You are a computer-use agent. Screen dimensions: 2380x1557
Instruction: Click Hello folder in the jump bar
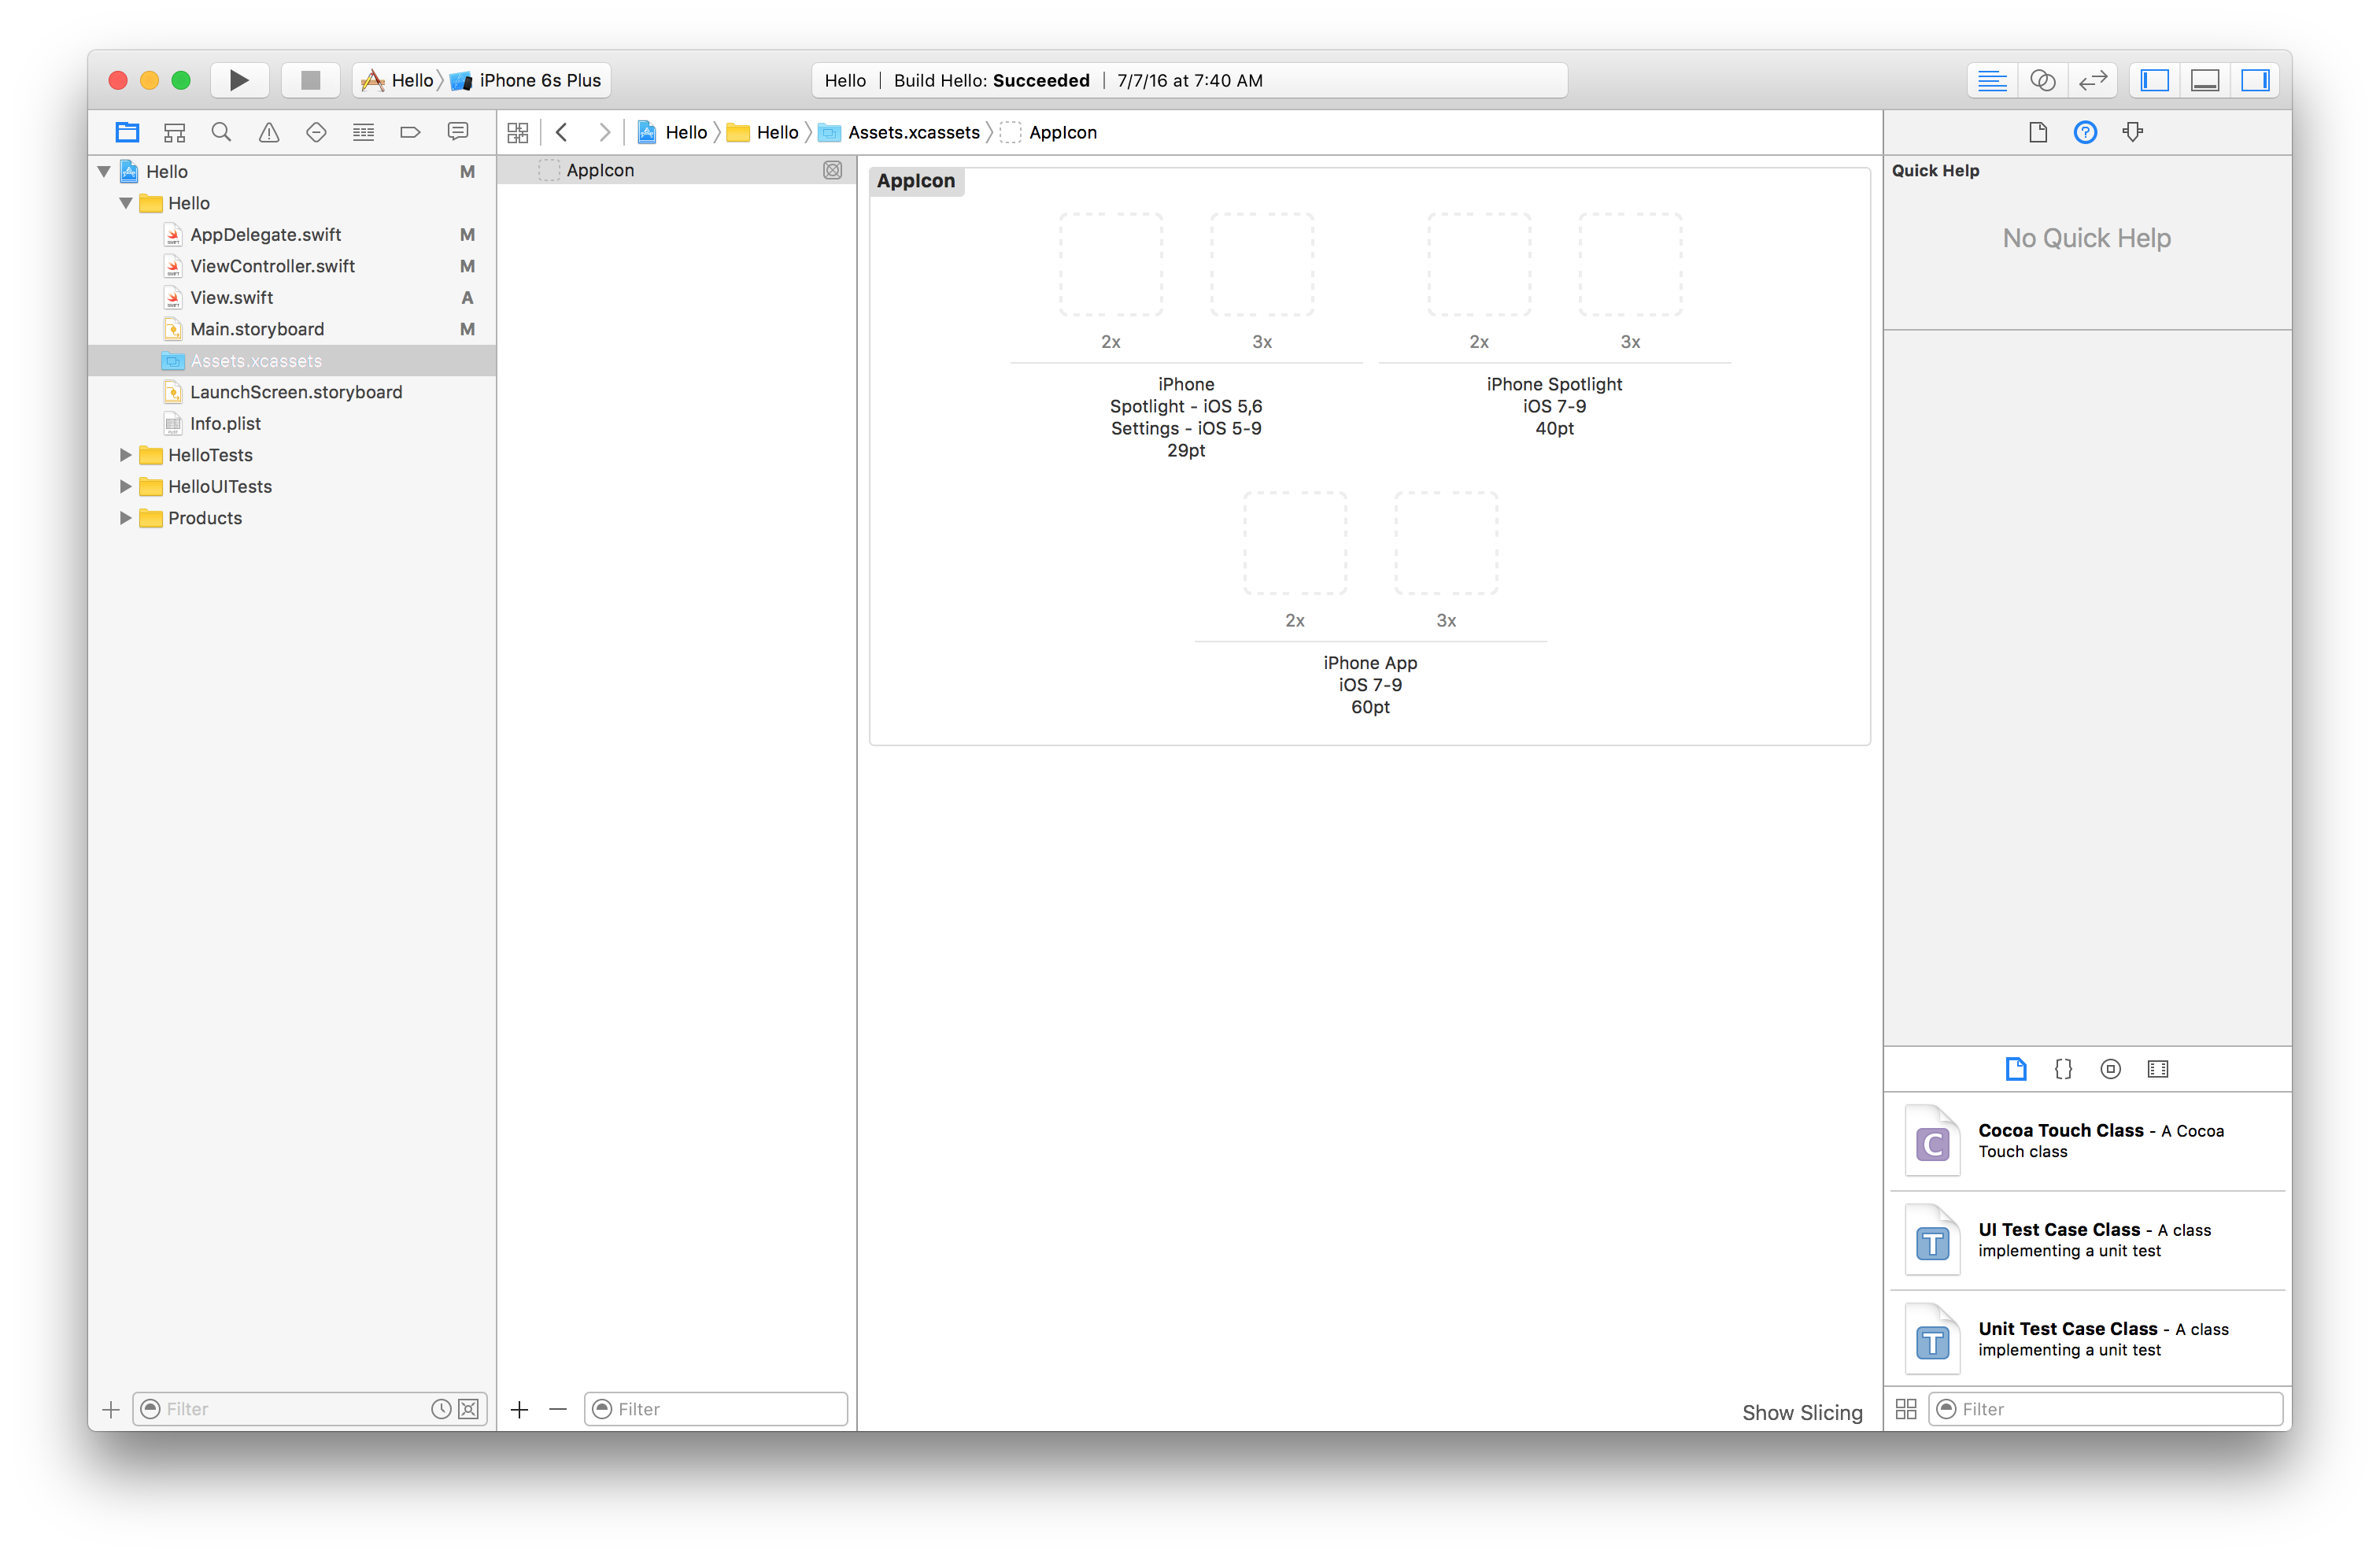762,132
